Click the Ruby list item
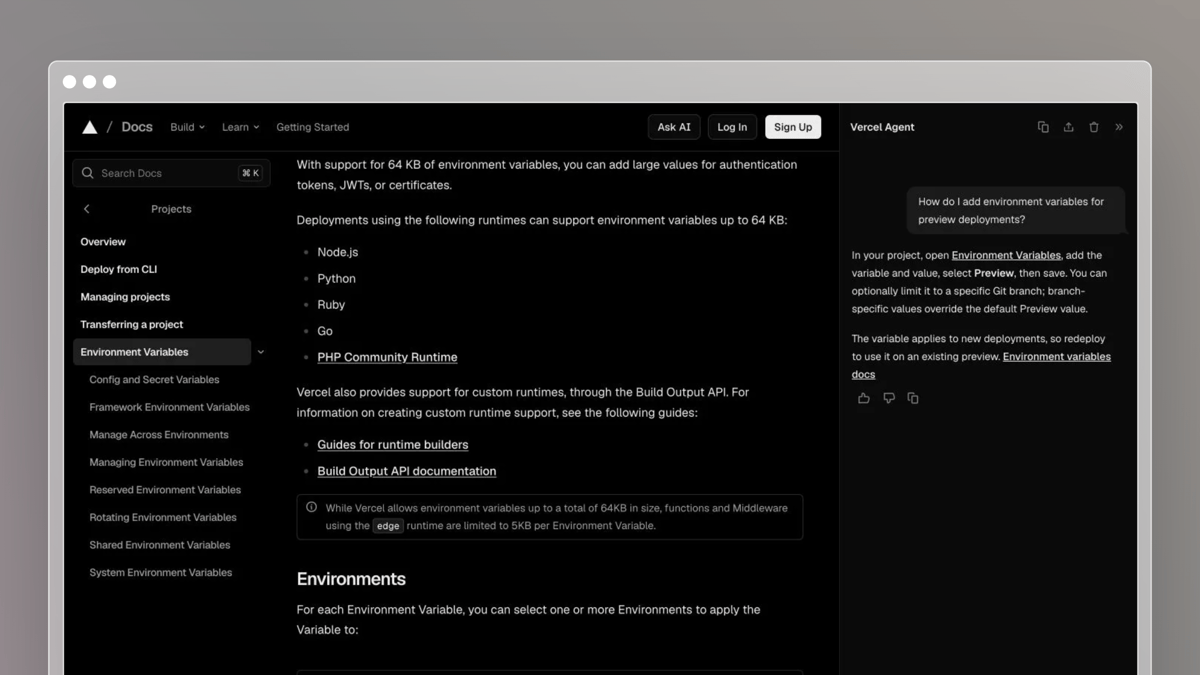1200x675 pixels. 331,305
